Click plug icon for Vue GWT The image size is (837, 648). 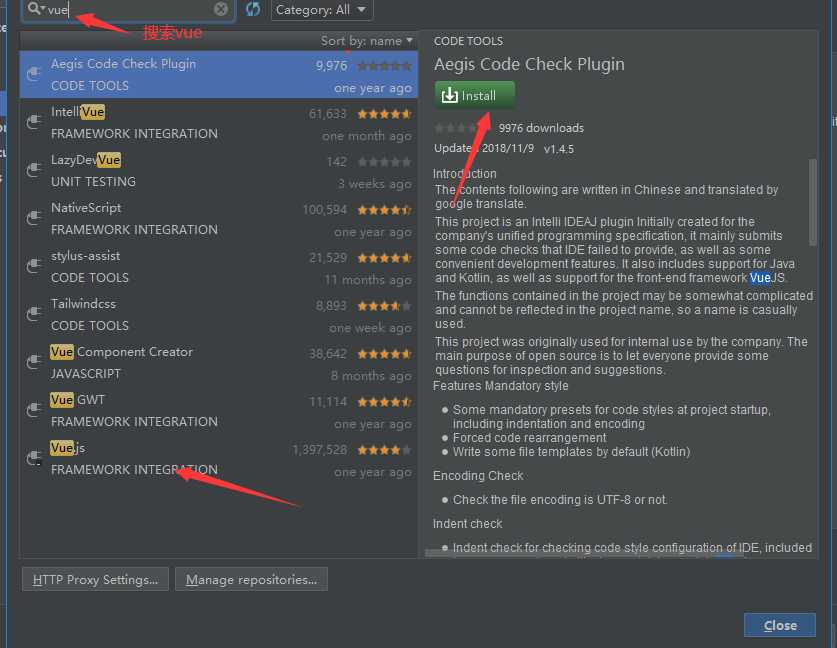34,410
